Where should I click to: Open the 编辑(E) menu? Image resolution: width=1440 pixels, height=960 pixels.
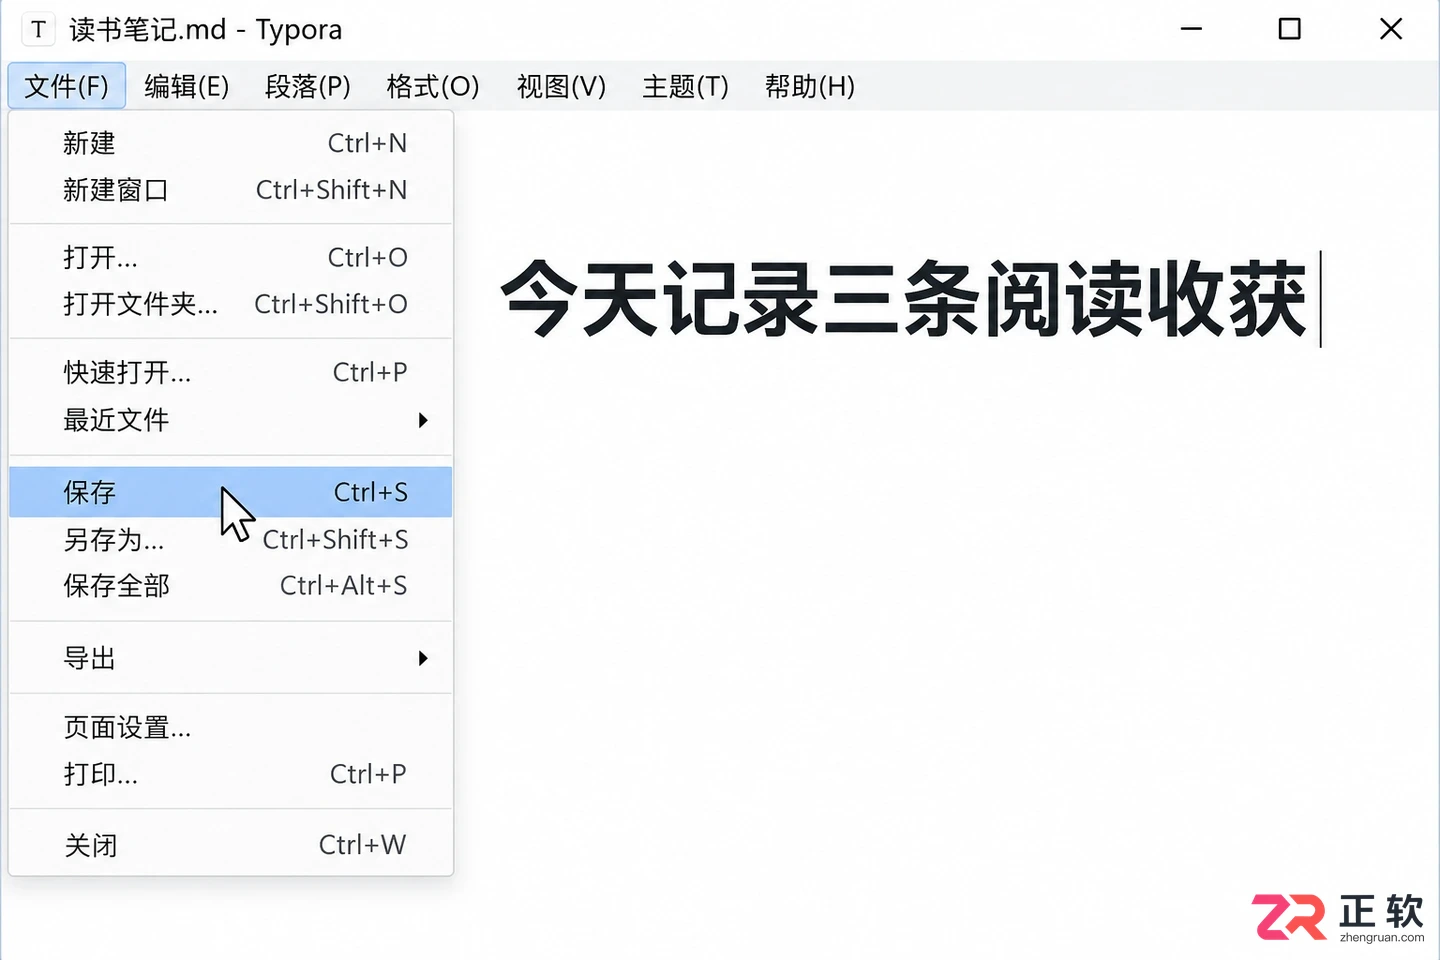click(187, 86)
